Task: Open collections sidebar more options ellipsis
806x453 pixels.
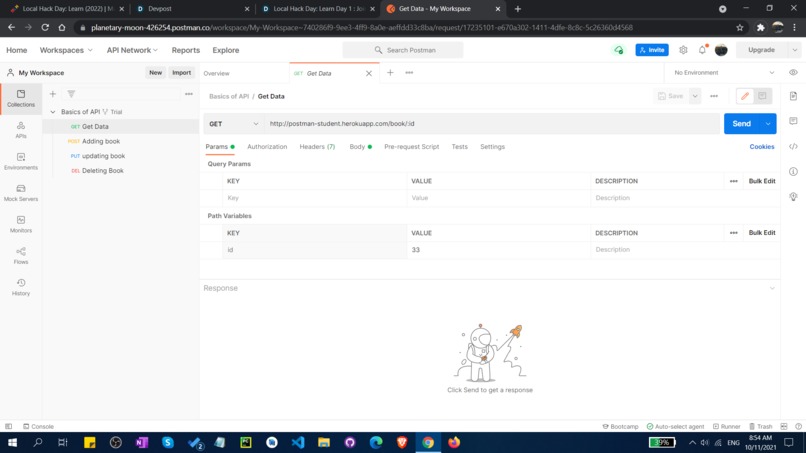Action: [189, 94]
